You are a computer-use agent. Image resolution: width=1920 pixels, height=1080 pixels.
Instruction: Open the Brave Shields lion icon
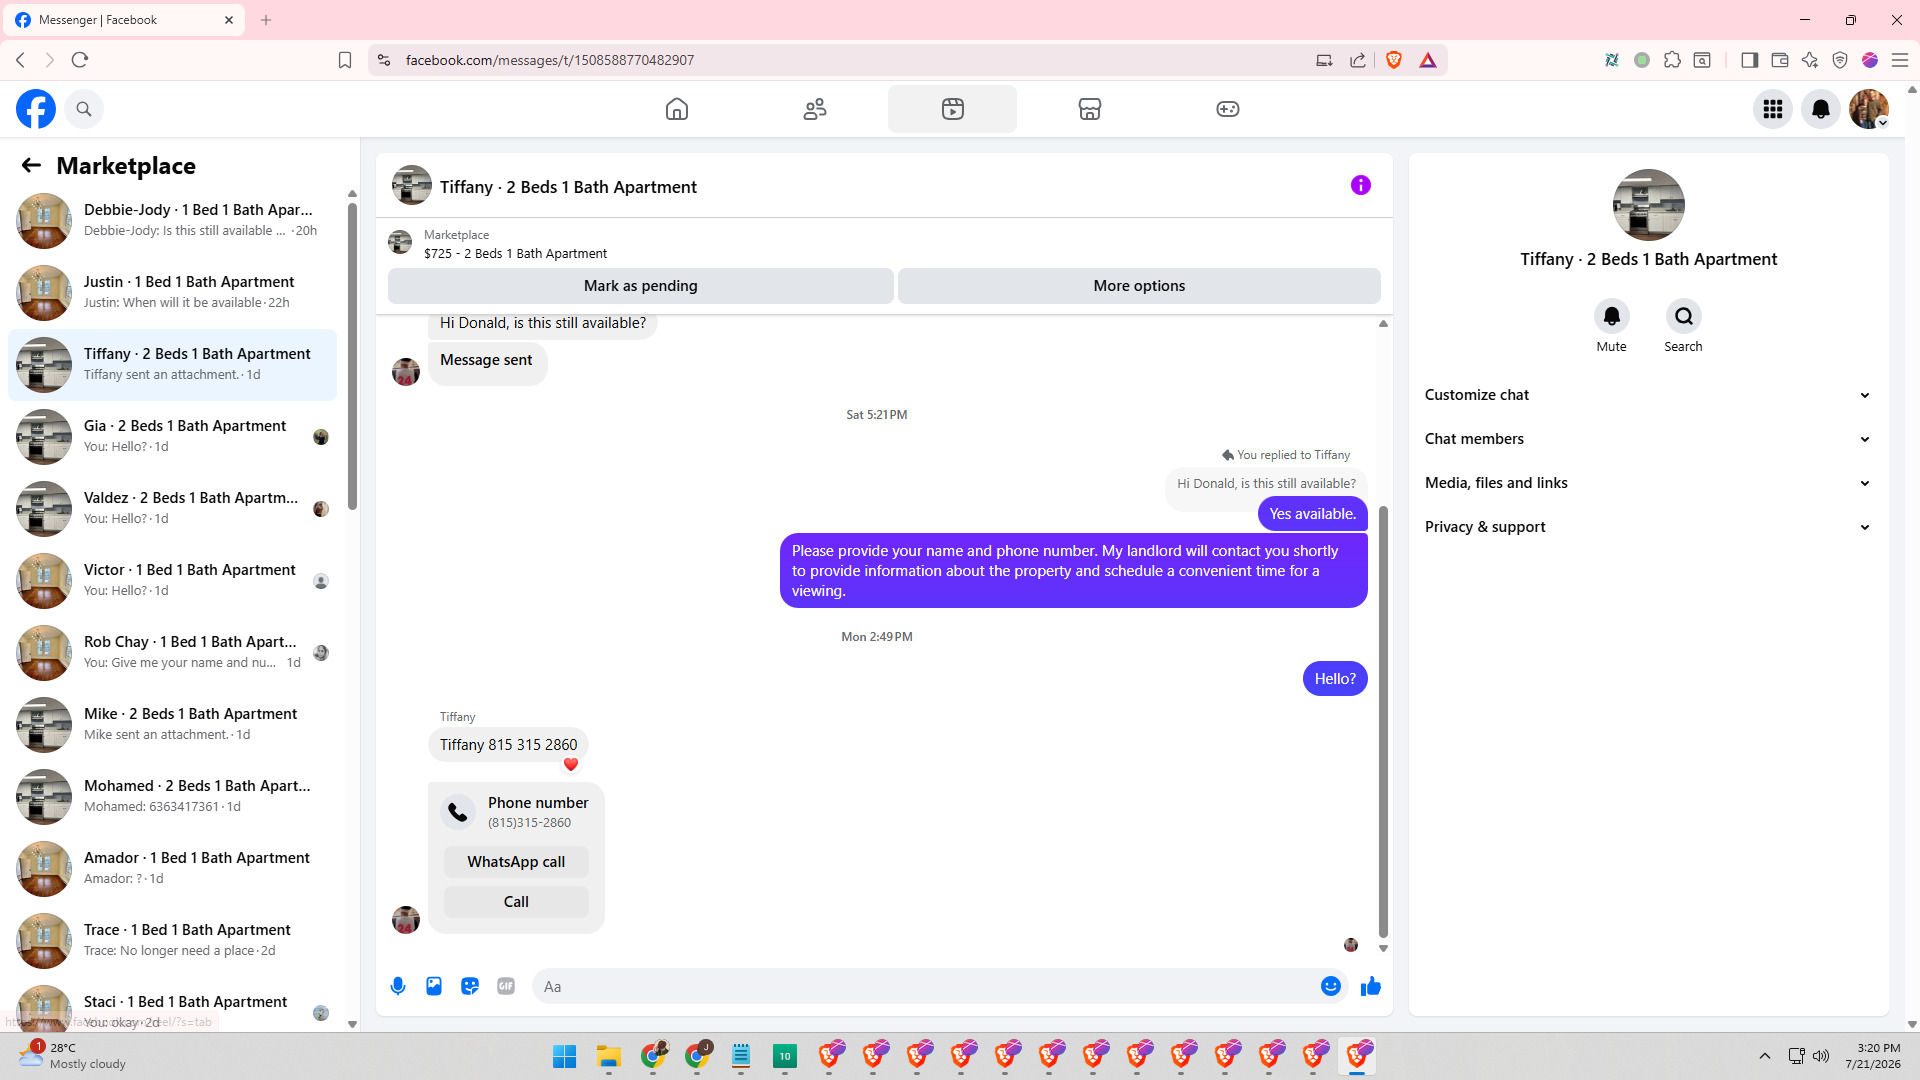click(x=1394, y=60)
